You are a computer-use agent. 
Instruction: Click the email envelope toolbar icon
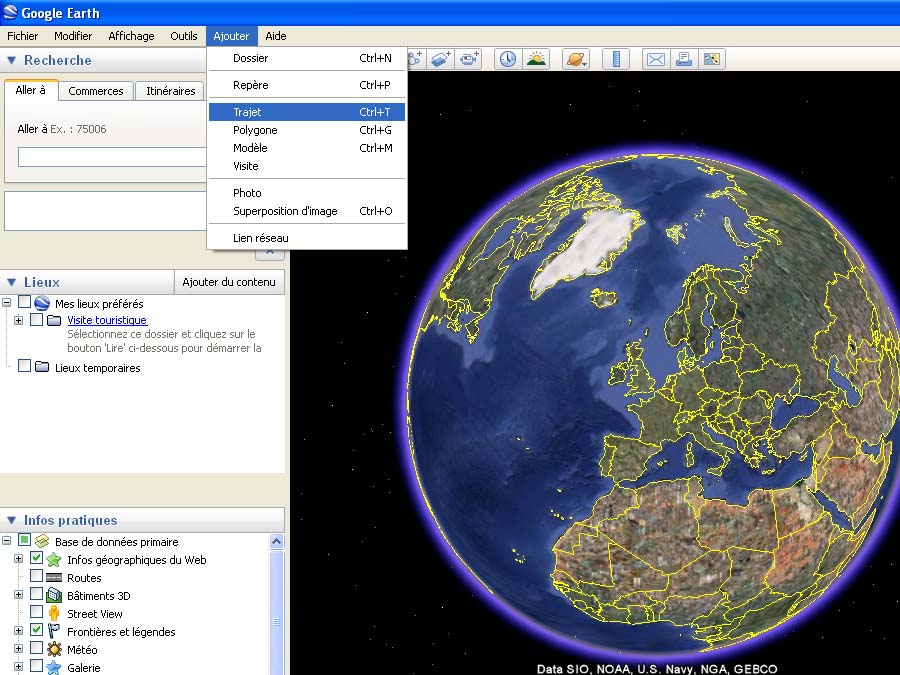tap(655, 59)
